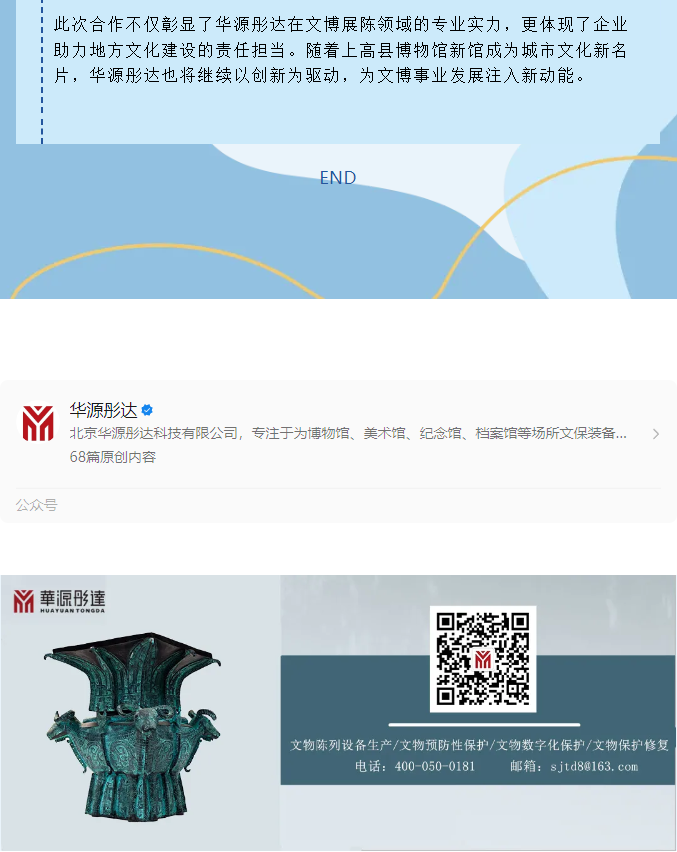The width and height of the screenshot is (677, 852).
Task: Click the QR code in the banner
Action: (483, 659)
